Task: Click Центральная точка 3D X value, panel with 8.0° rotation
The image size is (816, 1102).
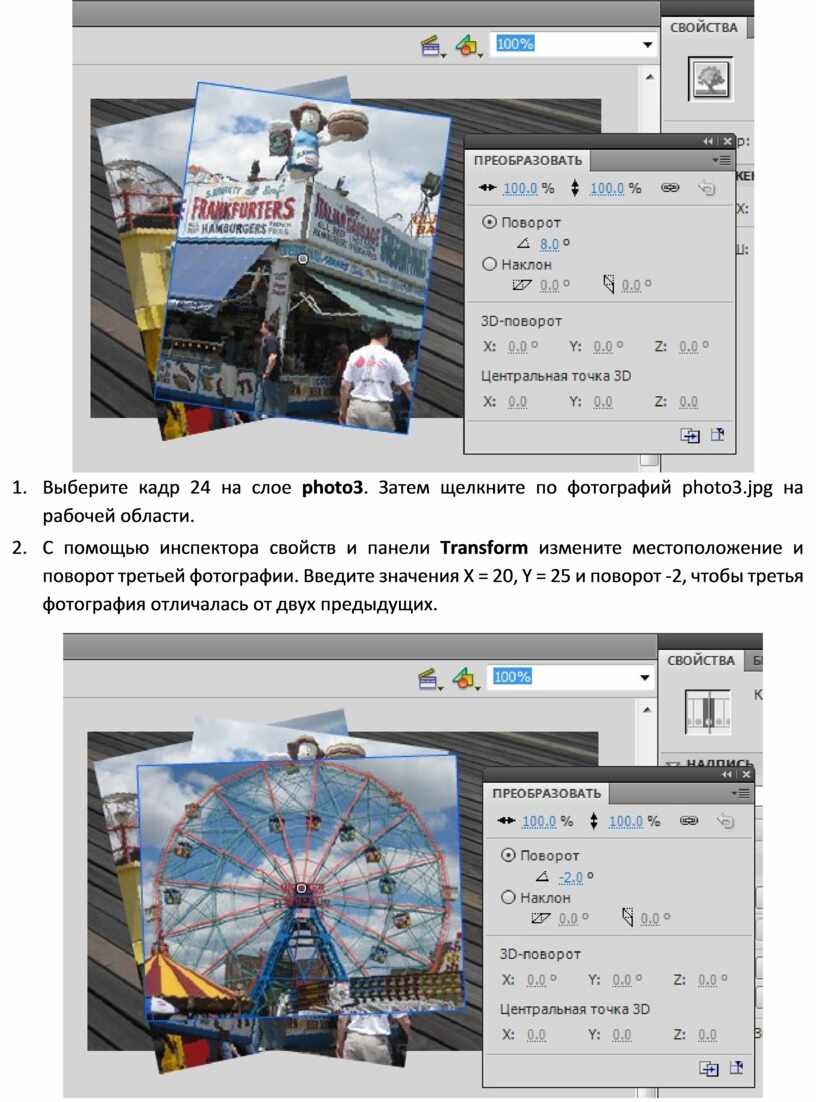Action: 518,401
